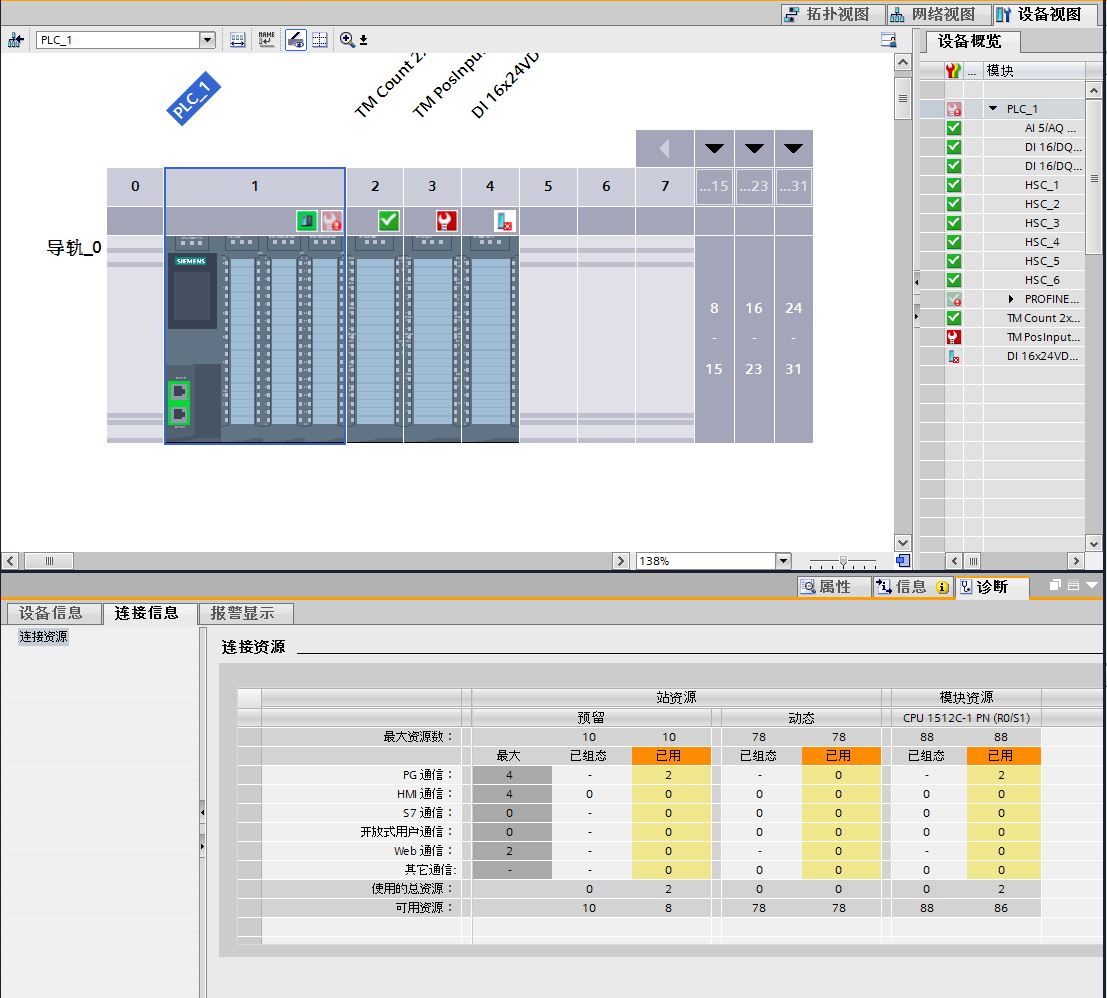This screenshot has height=998, width=1107.
Task: Click the unreachable icon on DI 16x24VD row
Action: click(954, 356)
